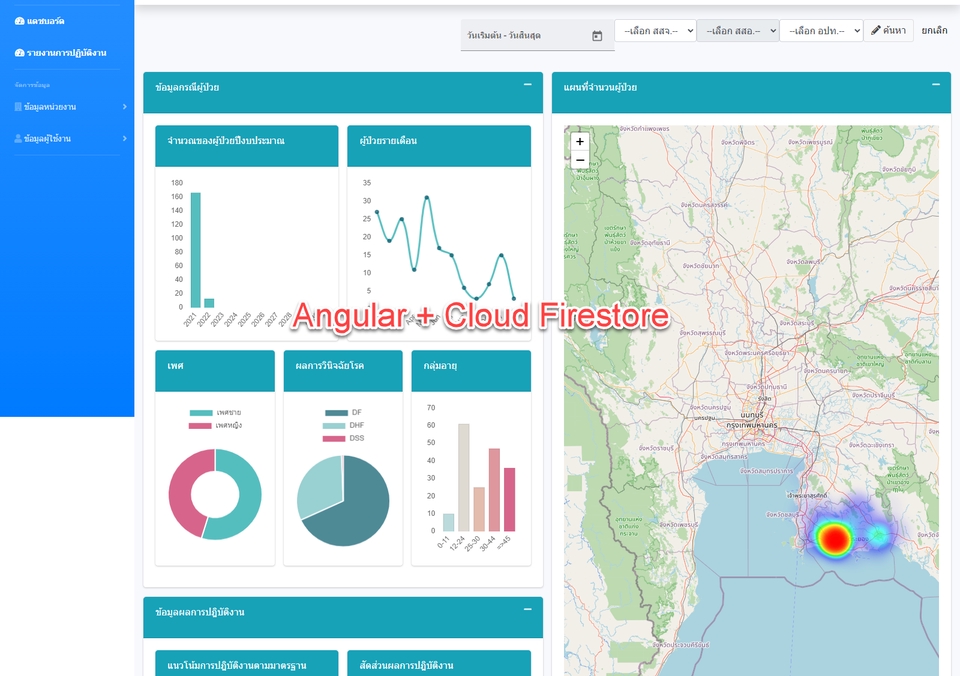This screenshot has width=960, height=676.
Task: Toggle DSS legend in diagnosis chart
Action: 343,438
